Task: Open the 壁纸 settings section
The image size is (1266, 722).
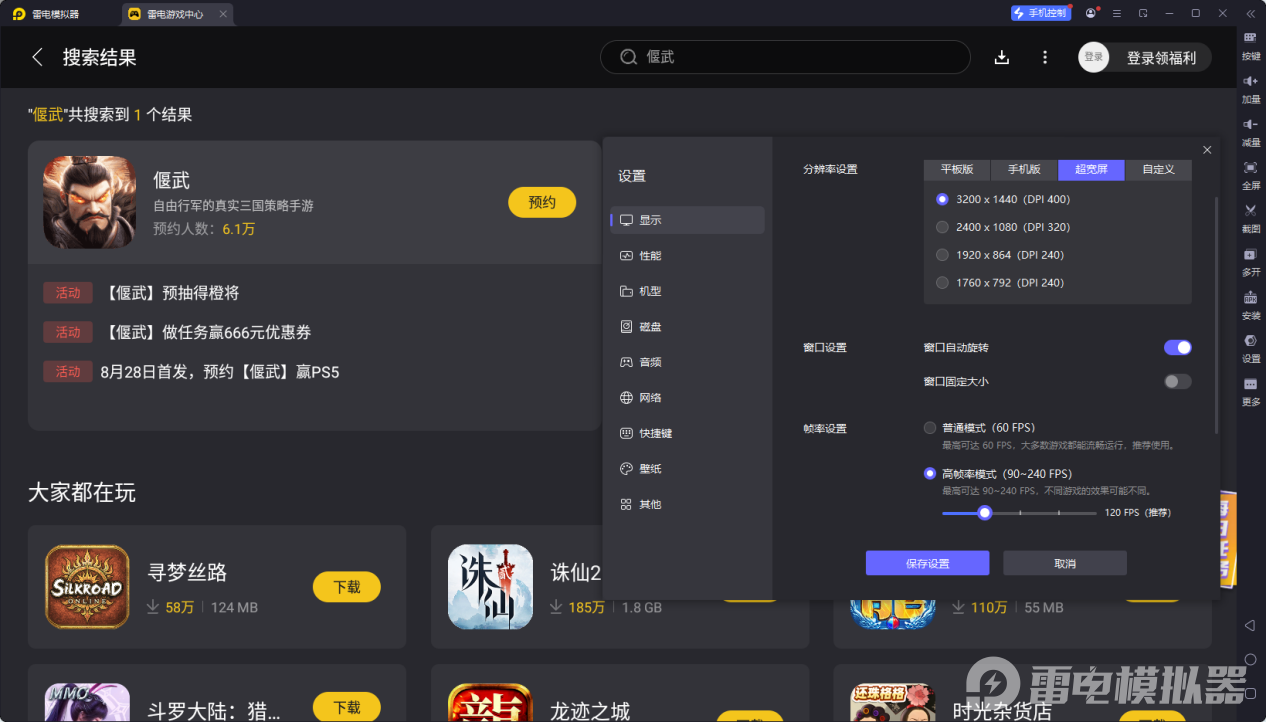Action: click(687, 469)
